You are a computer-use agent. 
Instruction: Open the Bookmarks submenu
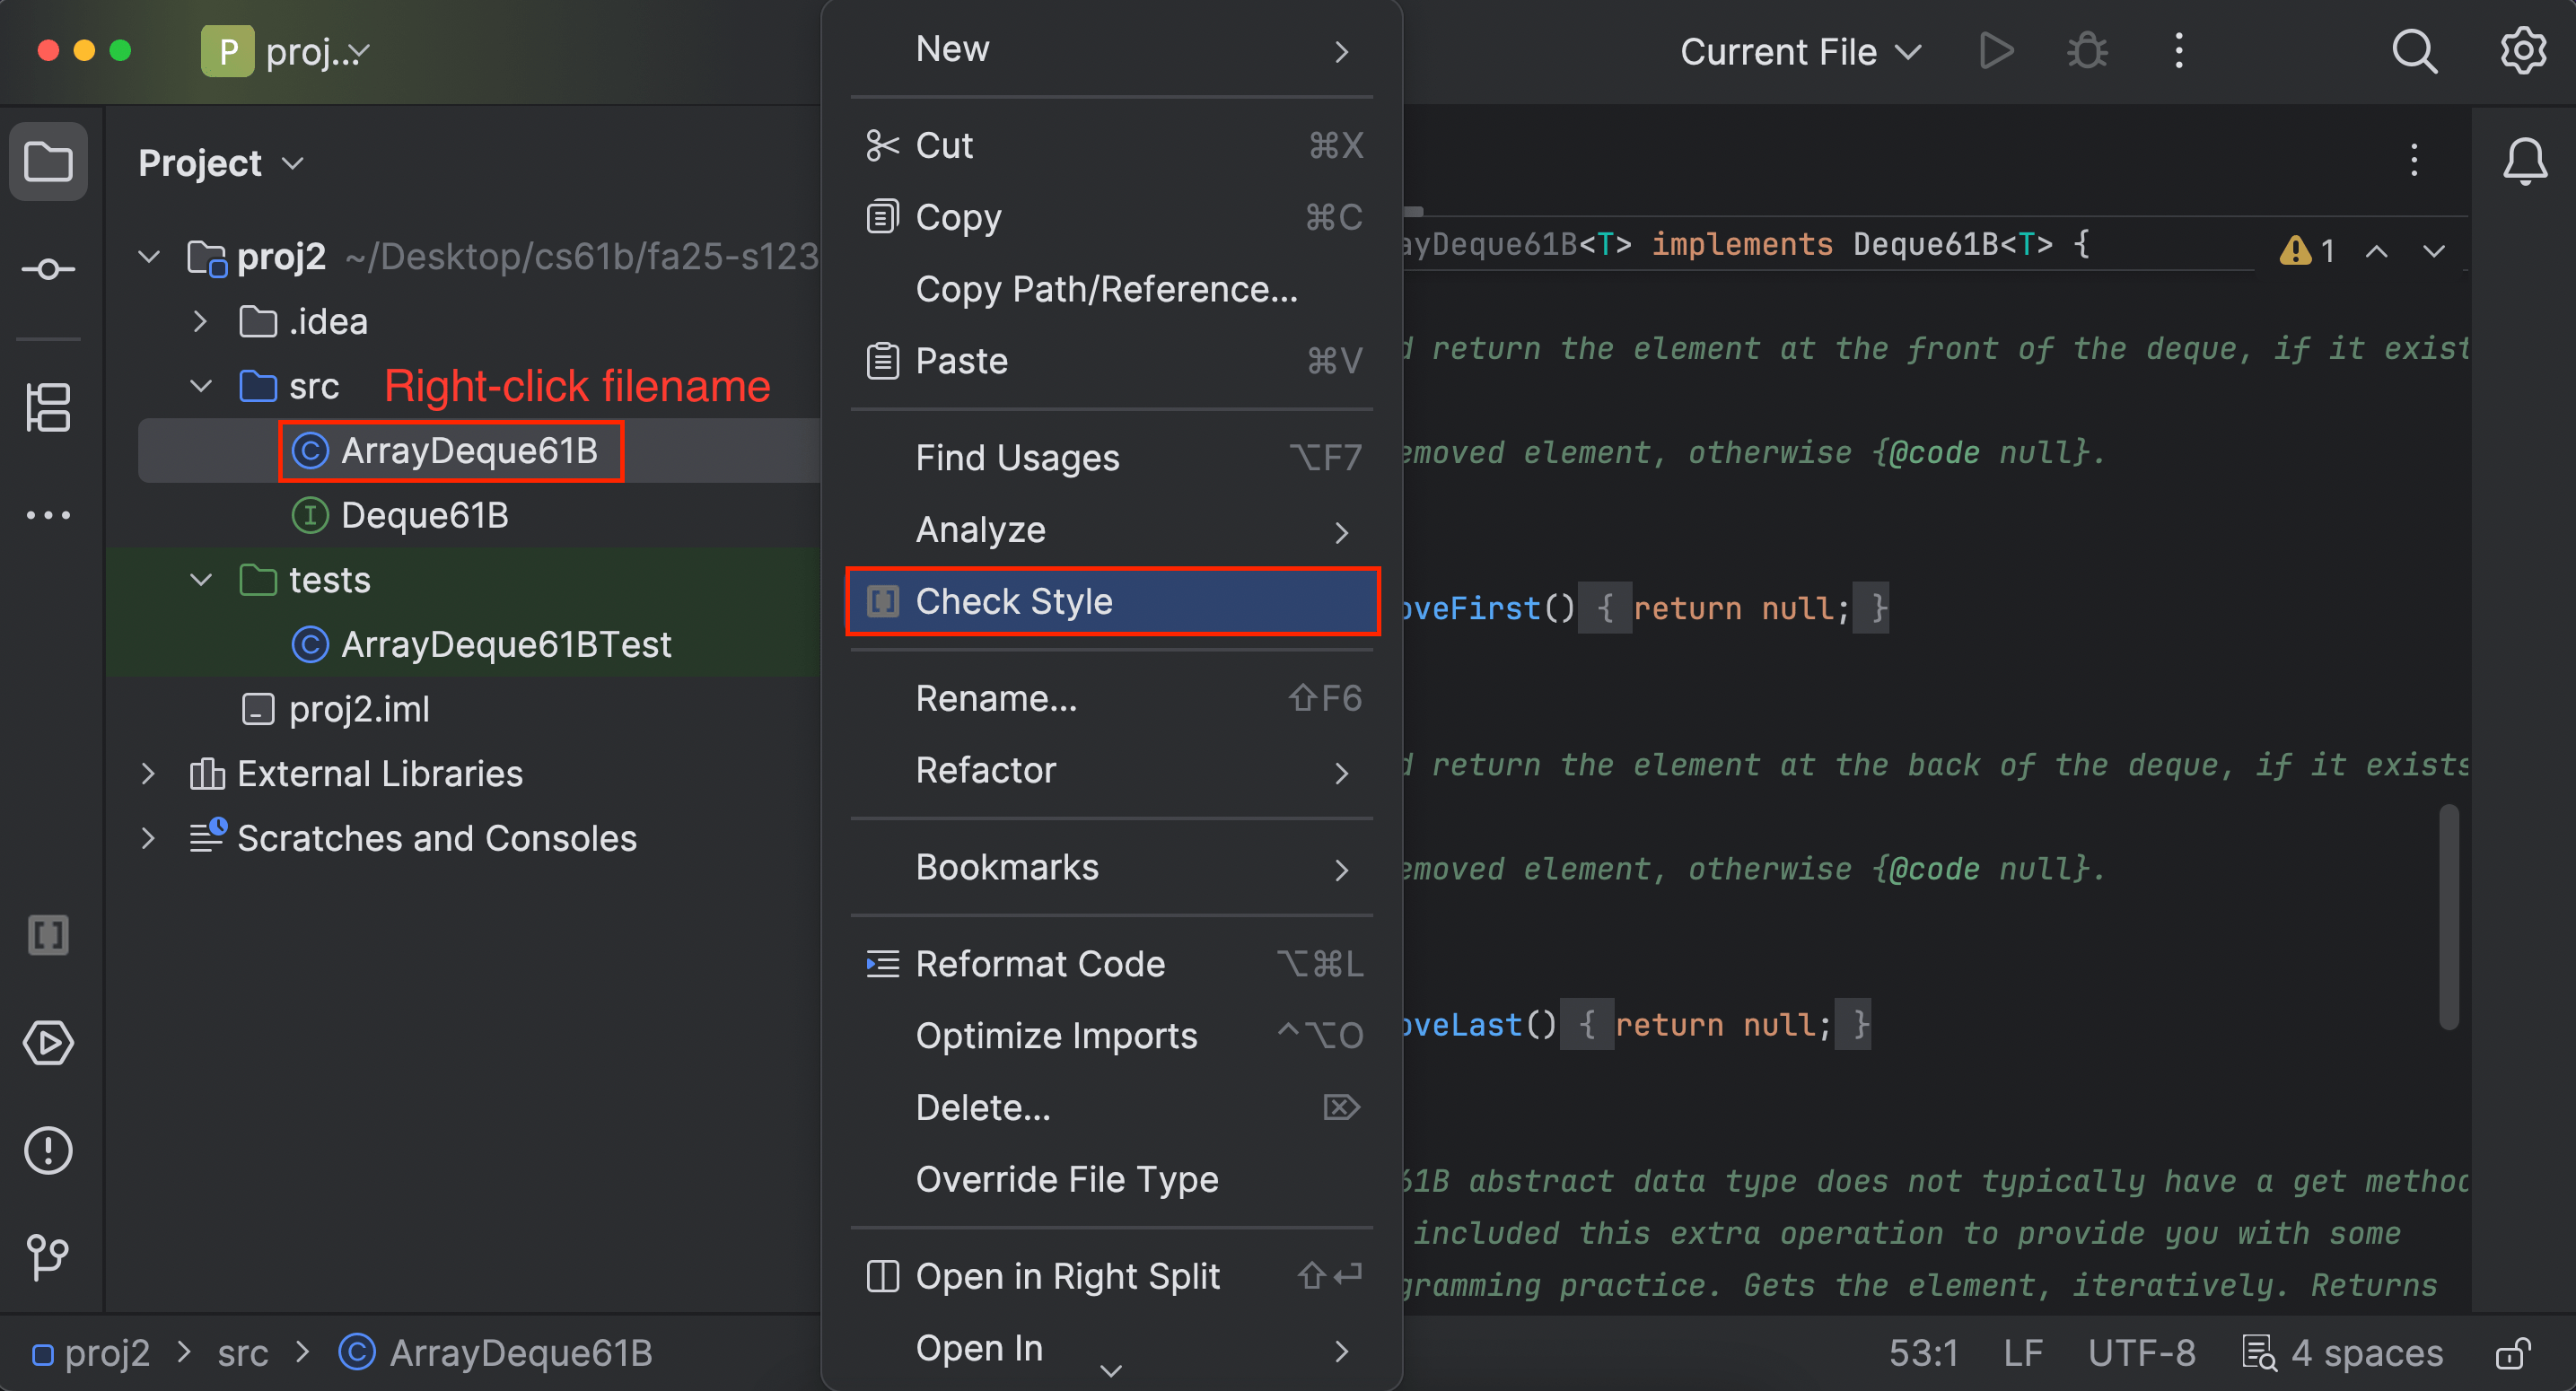point(1112,867)
